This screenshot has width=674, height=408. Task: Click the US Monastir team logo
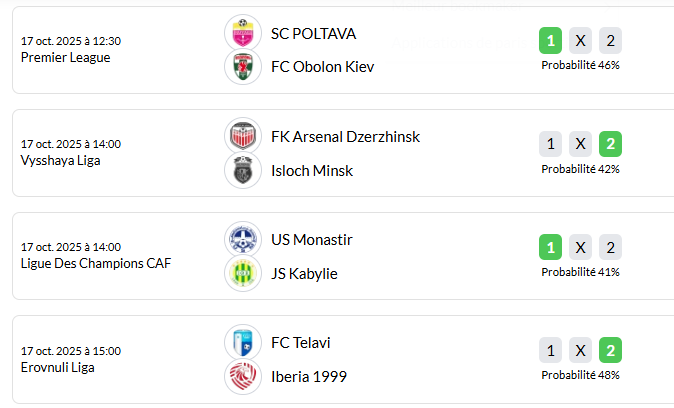[243, 239]
